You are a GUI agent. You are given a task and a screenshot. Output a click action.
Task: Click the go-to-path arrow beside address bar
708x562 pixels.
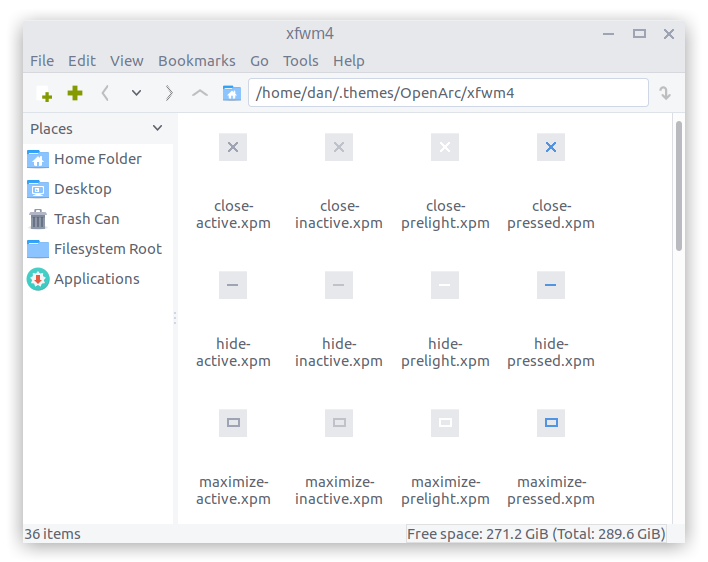point(665,93)
